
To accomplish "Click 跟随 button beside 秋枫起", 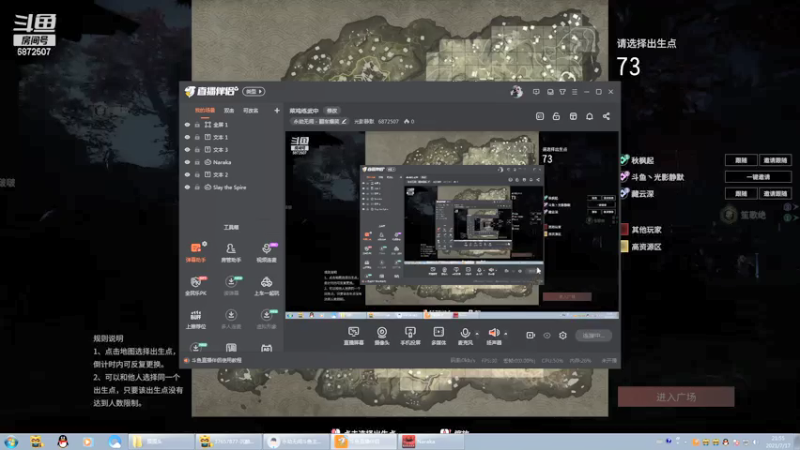I will click(741, 160).
